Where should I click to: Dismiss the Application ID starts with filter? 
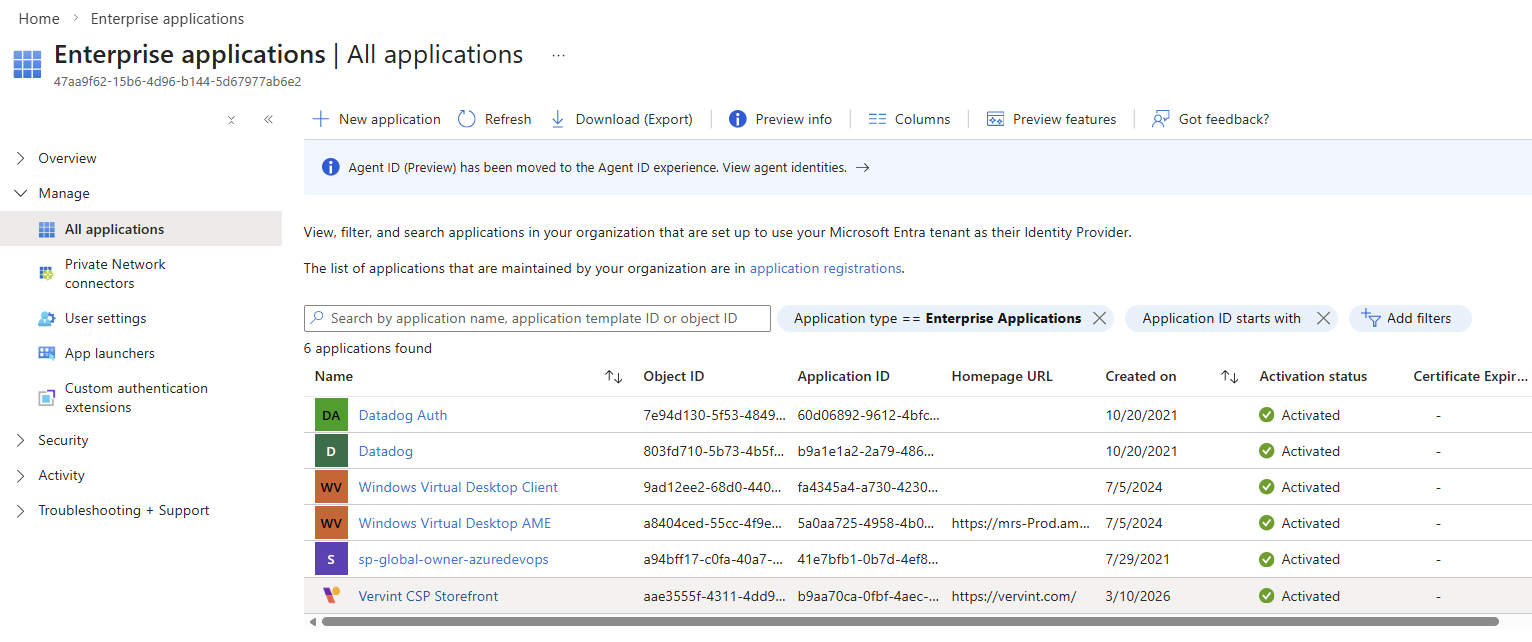[1323, 317]
